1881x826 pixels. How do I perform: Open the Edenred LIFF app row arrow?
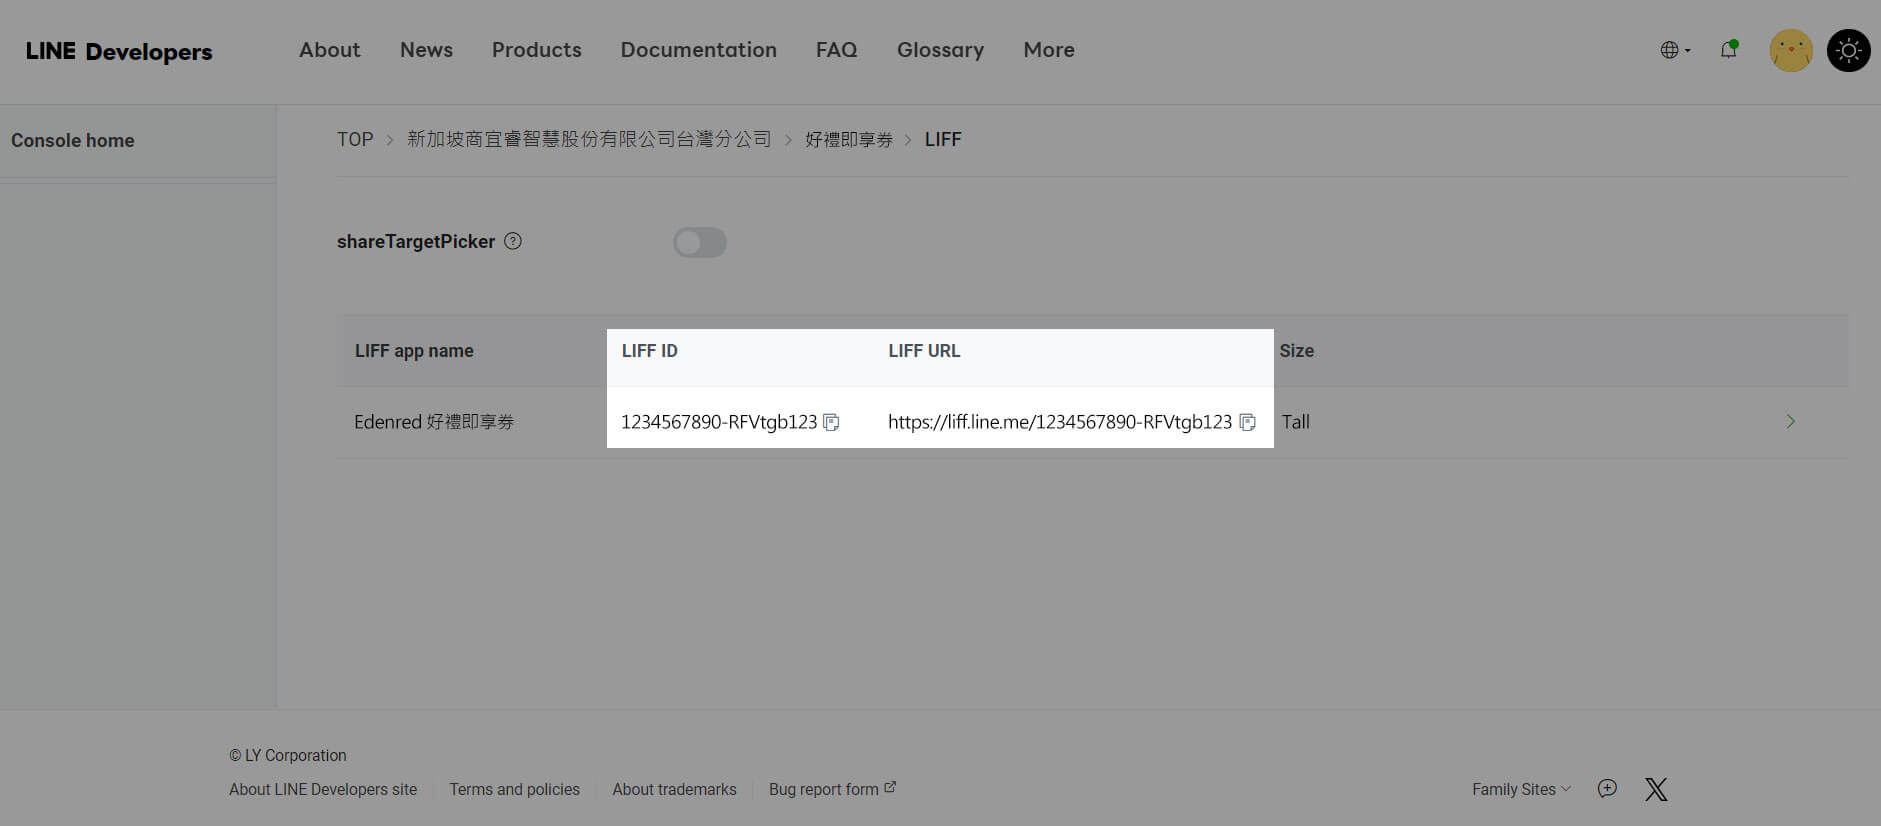pyautogui.click(x=1790, y=422)
